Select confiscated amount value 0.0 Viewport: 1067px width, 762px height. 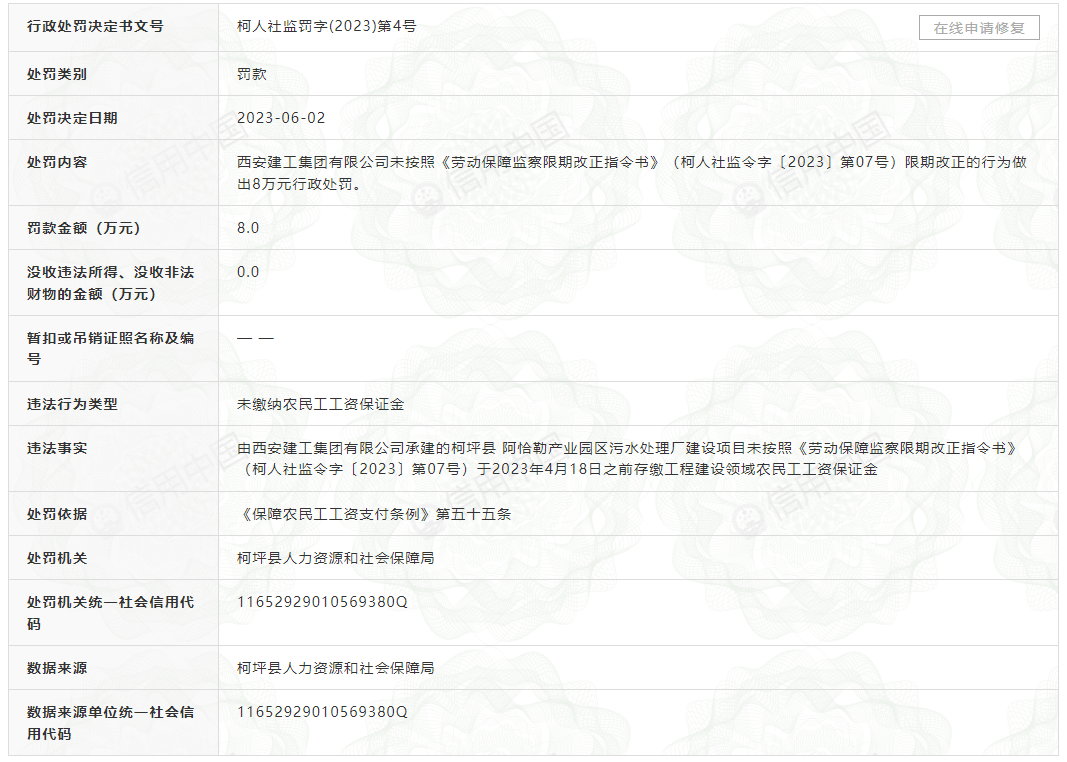(248, 272)
